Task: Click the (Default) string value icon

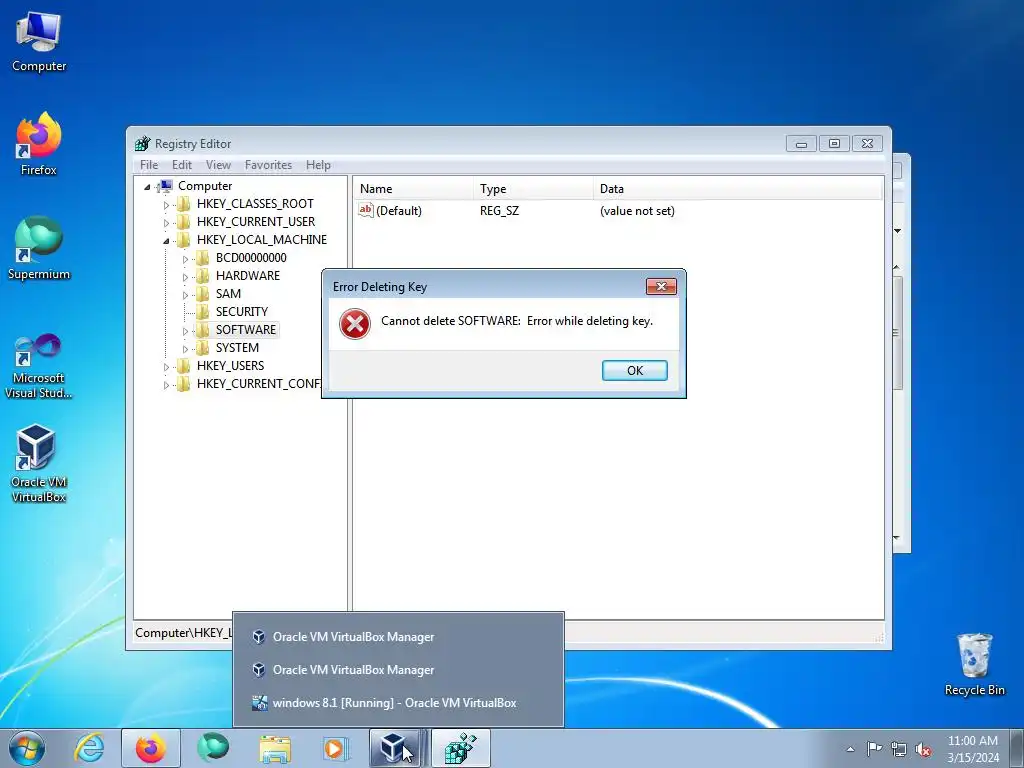Action: (x=366, y=210)
